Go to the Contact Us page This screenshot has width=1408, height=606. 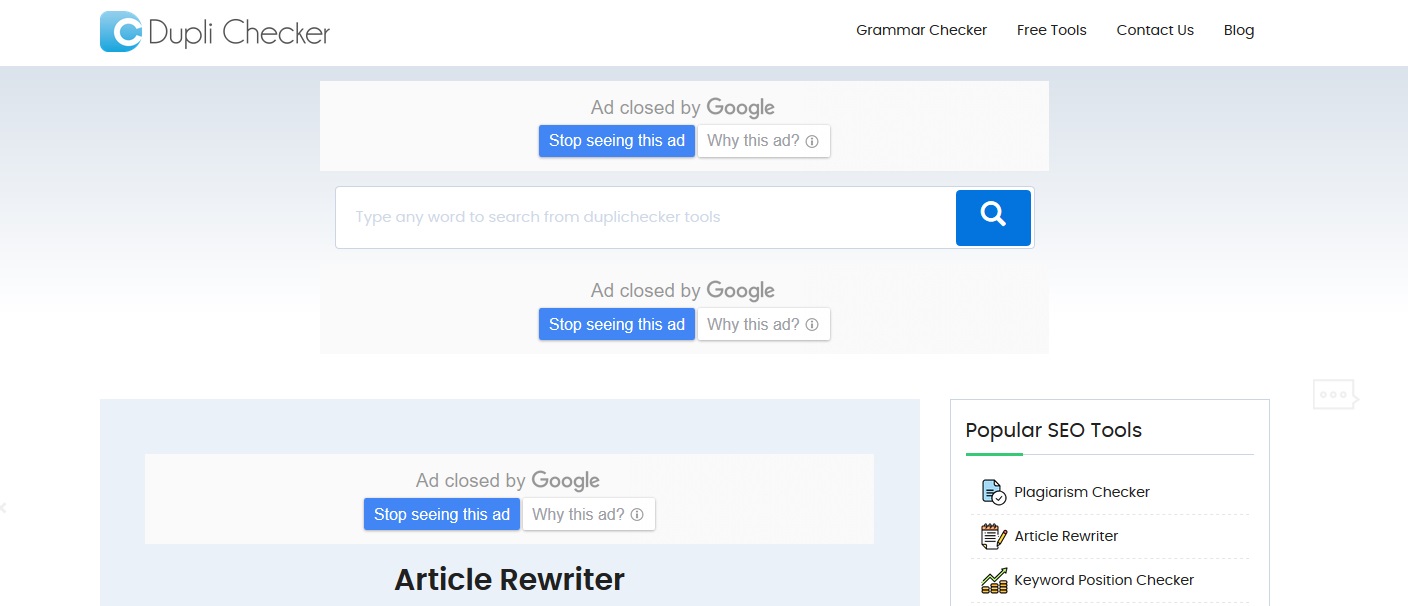1155,30
